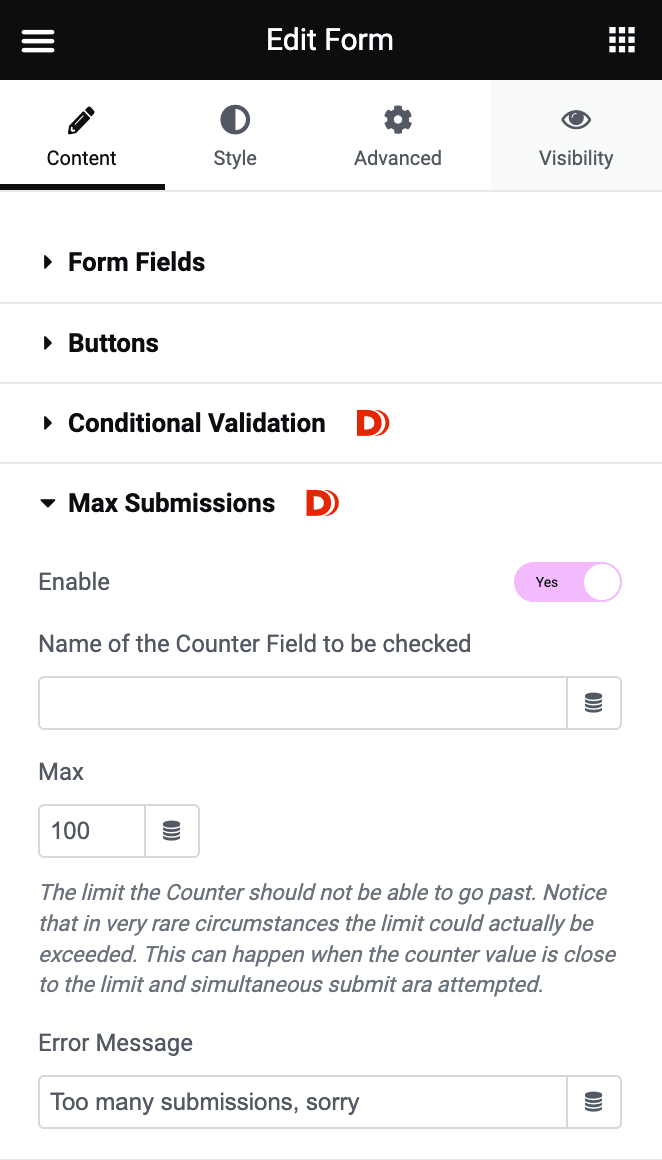Screen dimensions: 662x1160
Task: Click the Yes label on the Enable switch
Action: 547,581
